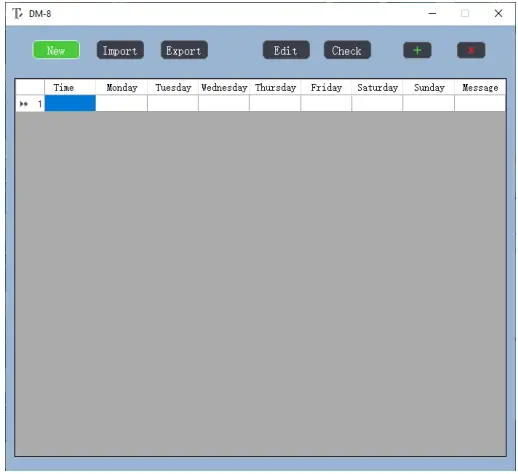Click the DM-8 app icon in title bar
This screenshot has height=474, width=518.
click(x=17, y=14)
